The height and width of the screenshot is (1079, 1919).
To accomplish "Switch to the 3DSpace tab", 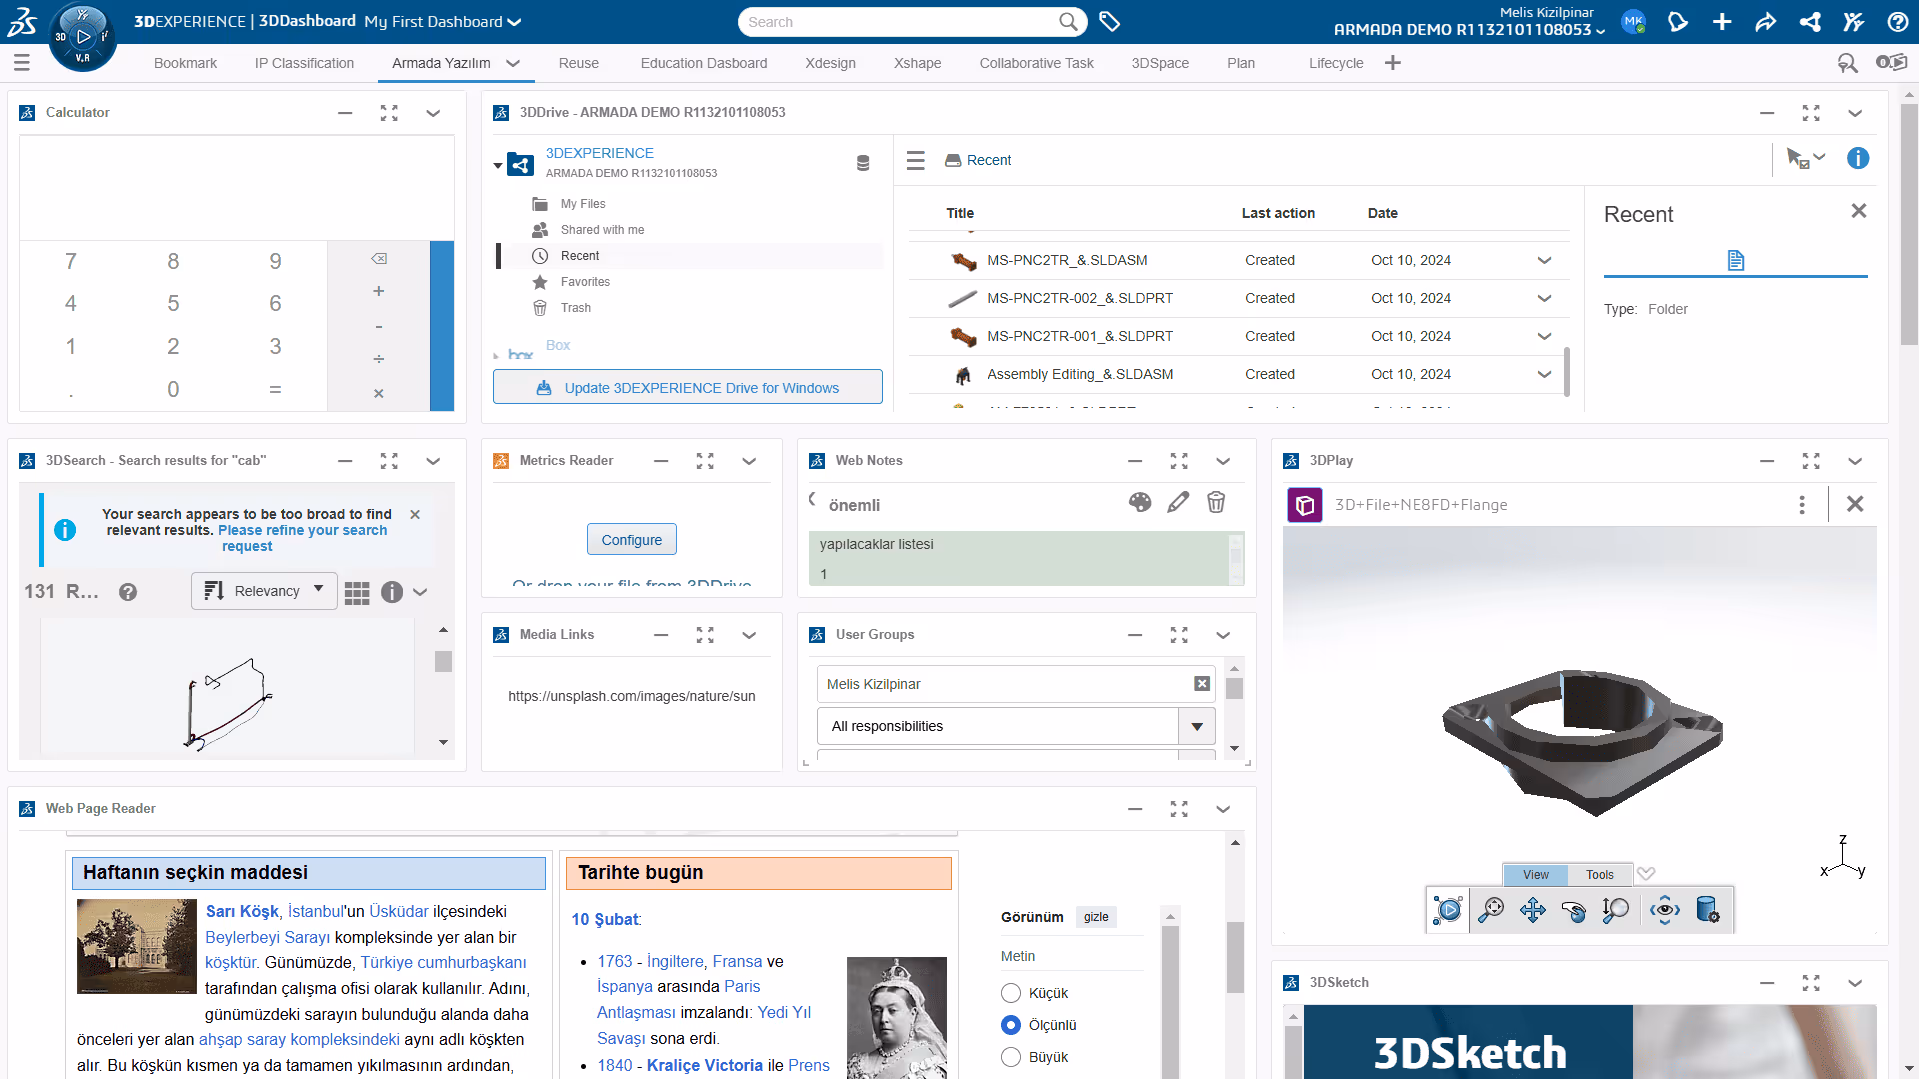I will click(x=1160, y=63).
